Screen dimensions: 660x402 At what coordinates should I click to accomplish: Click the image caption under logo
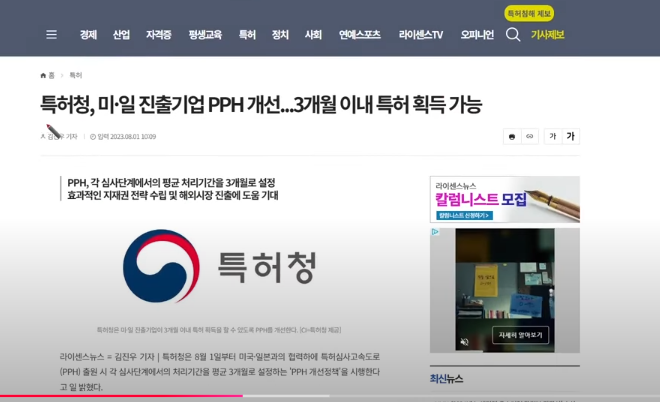pyautogui.click(x=219, y=330)
